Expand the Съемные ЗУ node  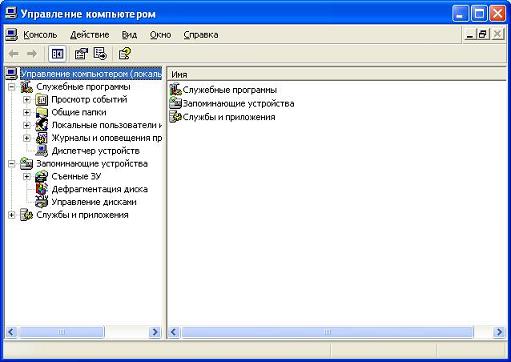coord(27,176)
